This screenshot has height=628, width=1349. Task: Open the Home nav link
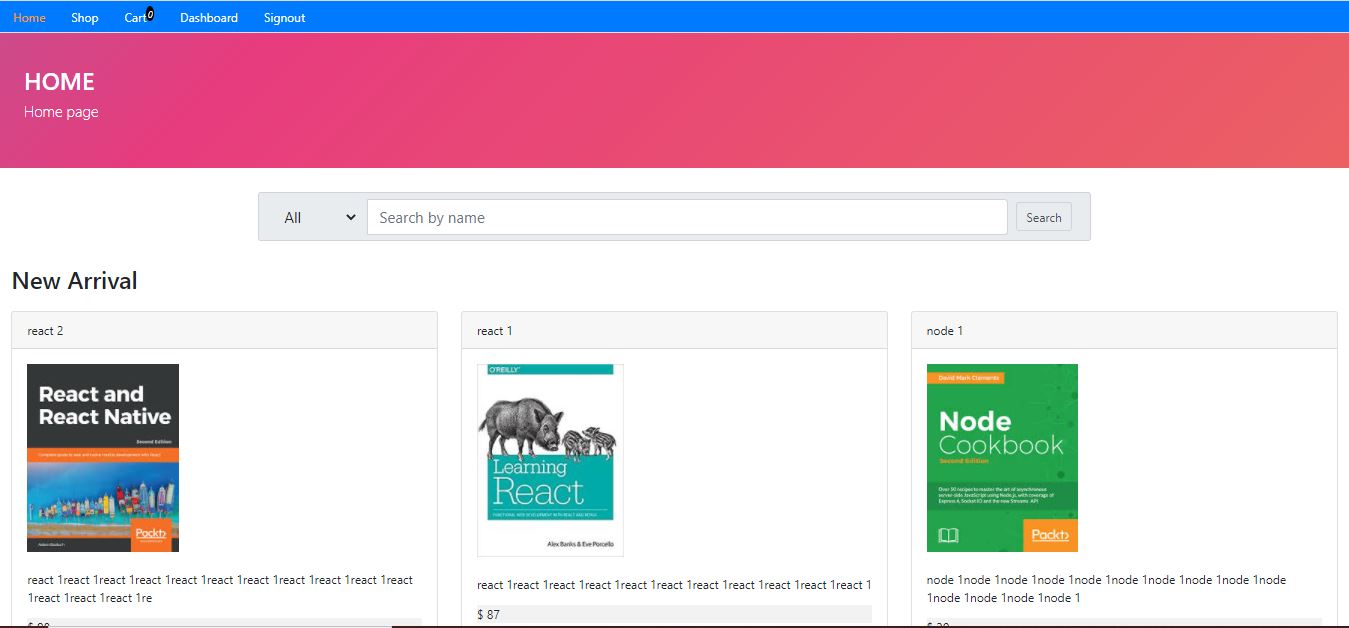[29, 18]
